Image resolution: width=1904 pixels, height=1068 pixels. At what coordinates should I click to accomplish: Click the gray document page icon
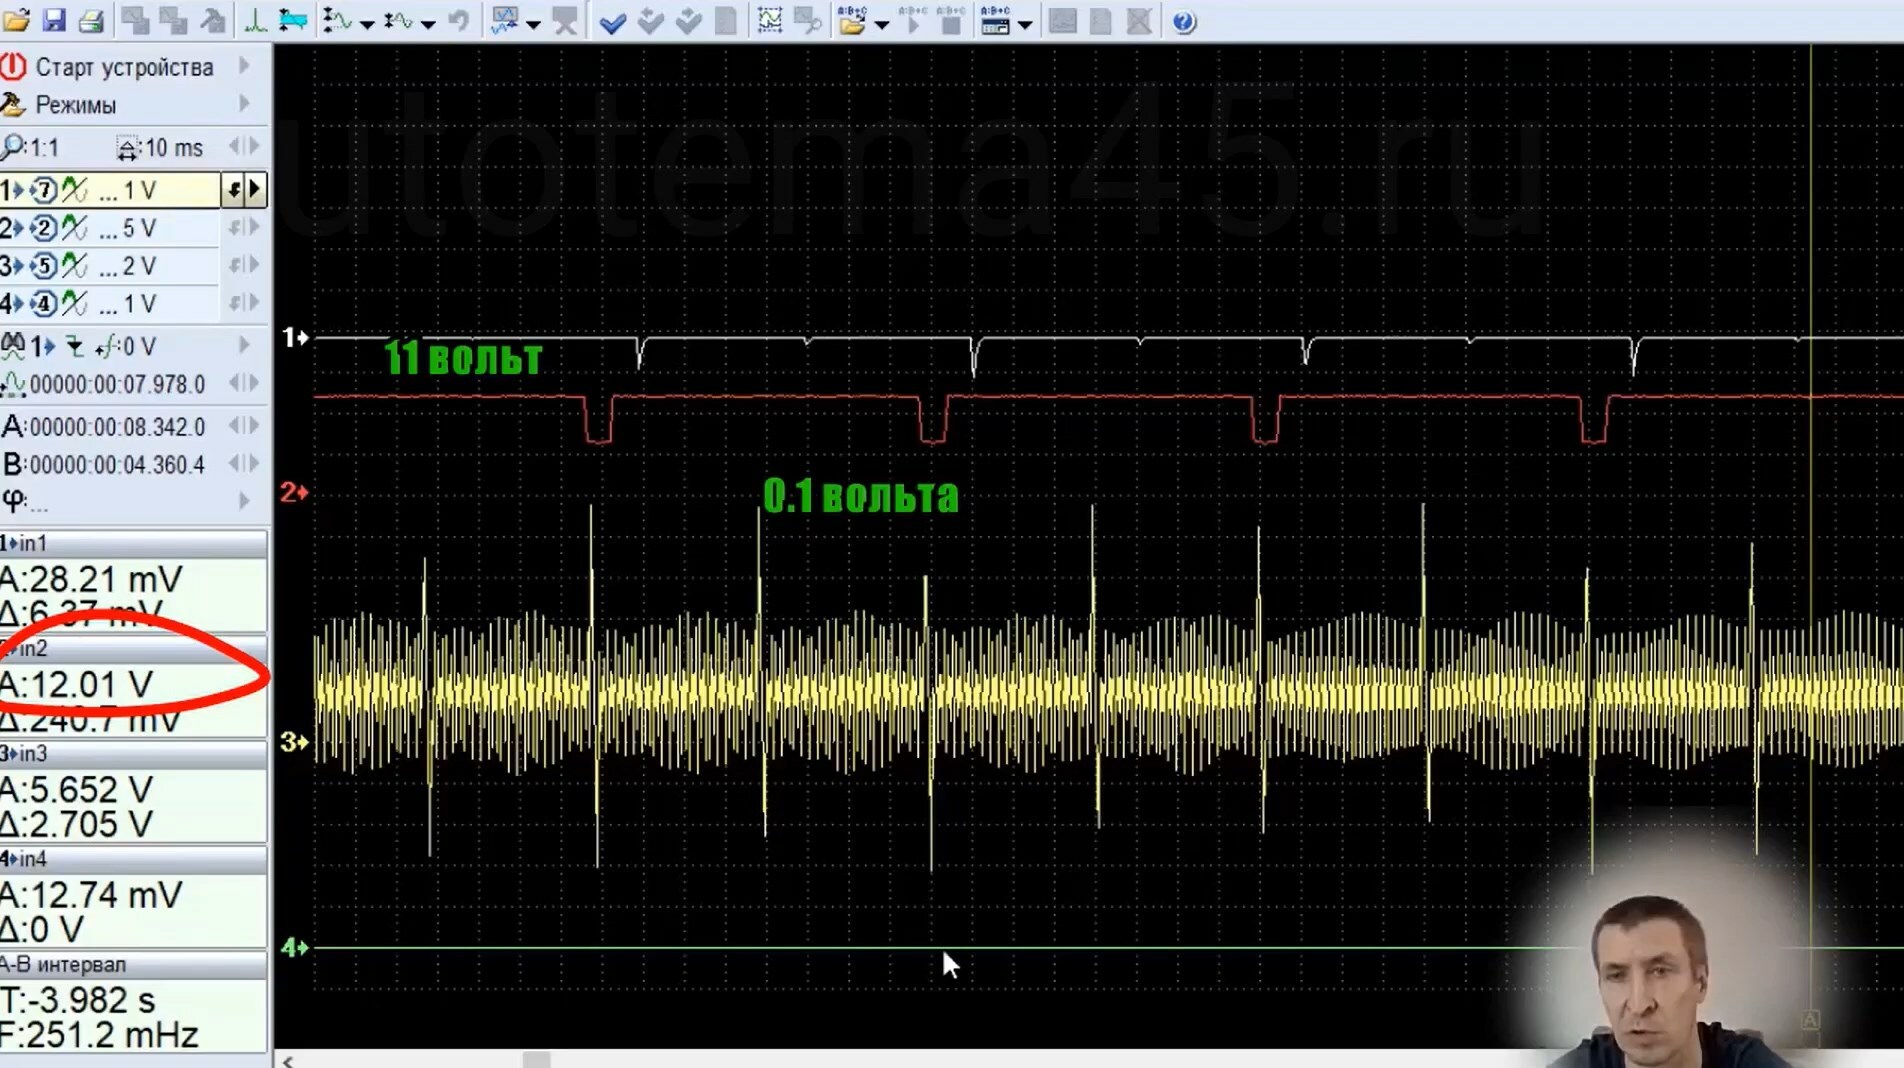727,21
